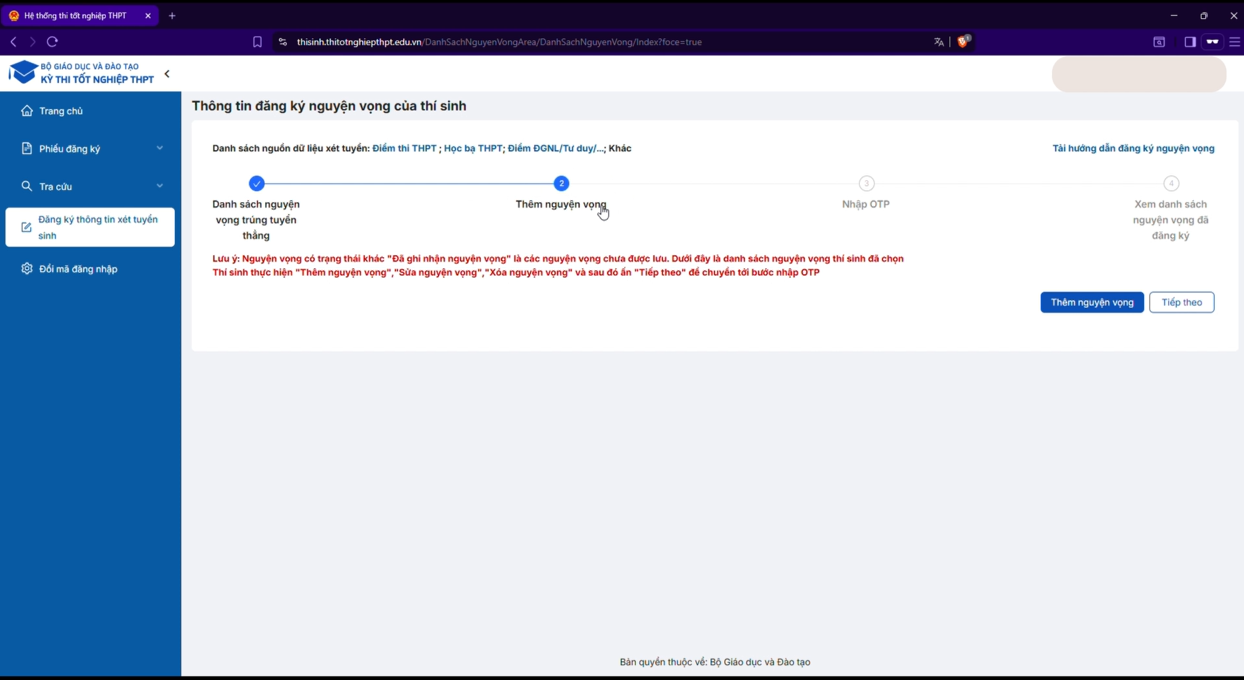Image resolution: width=1244 pixels, height=680 pixels.
Task: Open a new browser tab
Action: tap(172, 16)
